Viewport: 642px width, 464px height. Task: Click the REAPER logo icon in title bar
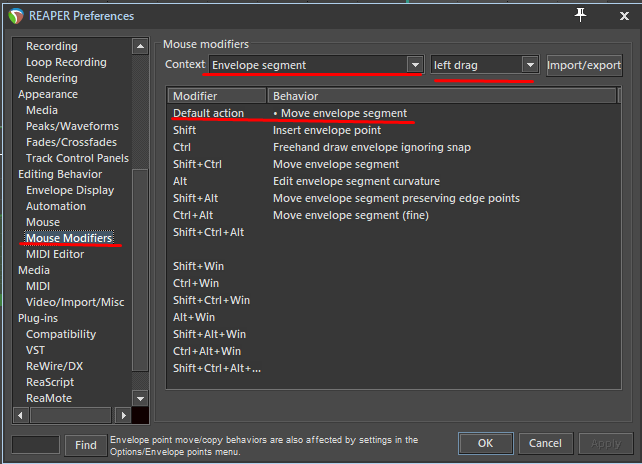click(16, 16)
